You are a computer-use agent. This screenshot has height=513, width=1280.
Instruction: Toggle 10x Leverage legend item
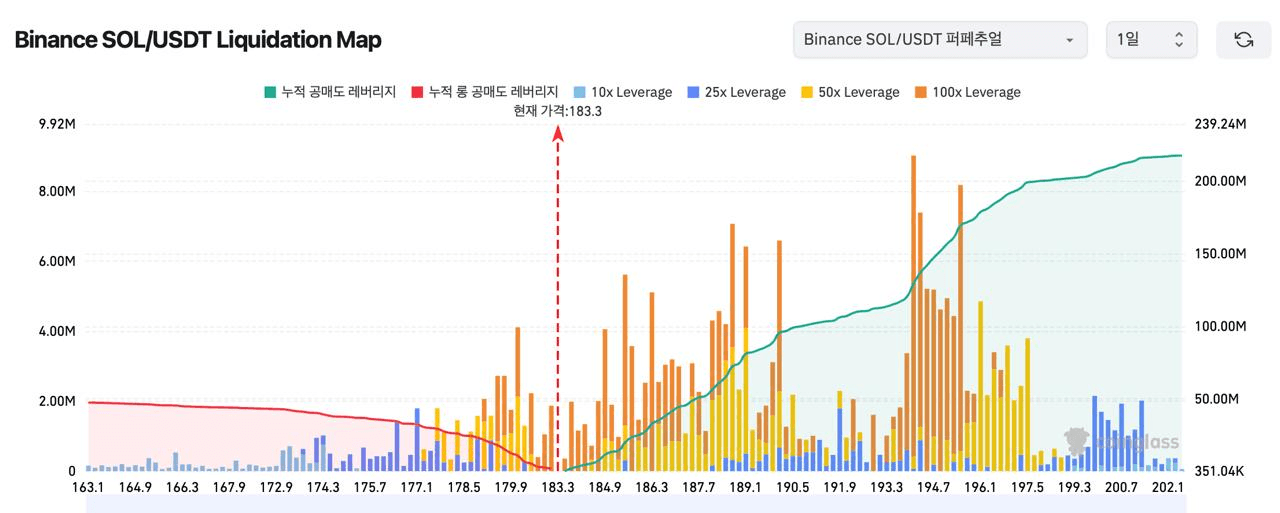(622, 92)
